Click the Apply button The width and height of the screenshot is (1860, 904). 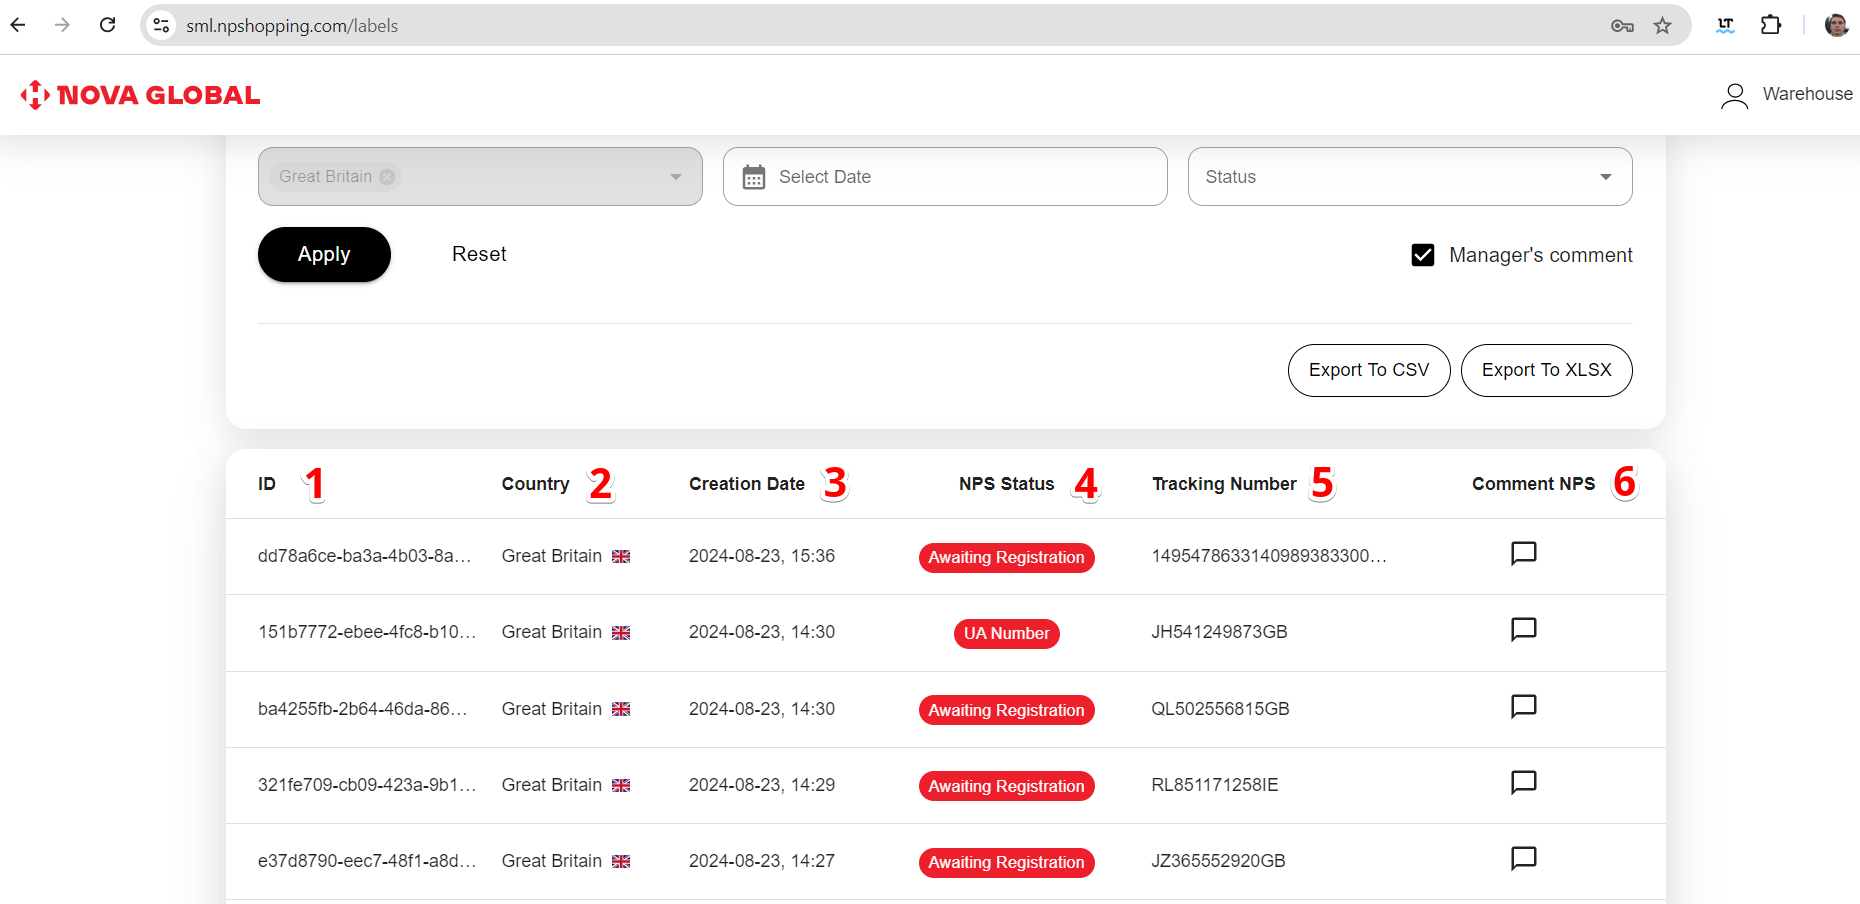click(x=324, y=255)
